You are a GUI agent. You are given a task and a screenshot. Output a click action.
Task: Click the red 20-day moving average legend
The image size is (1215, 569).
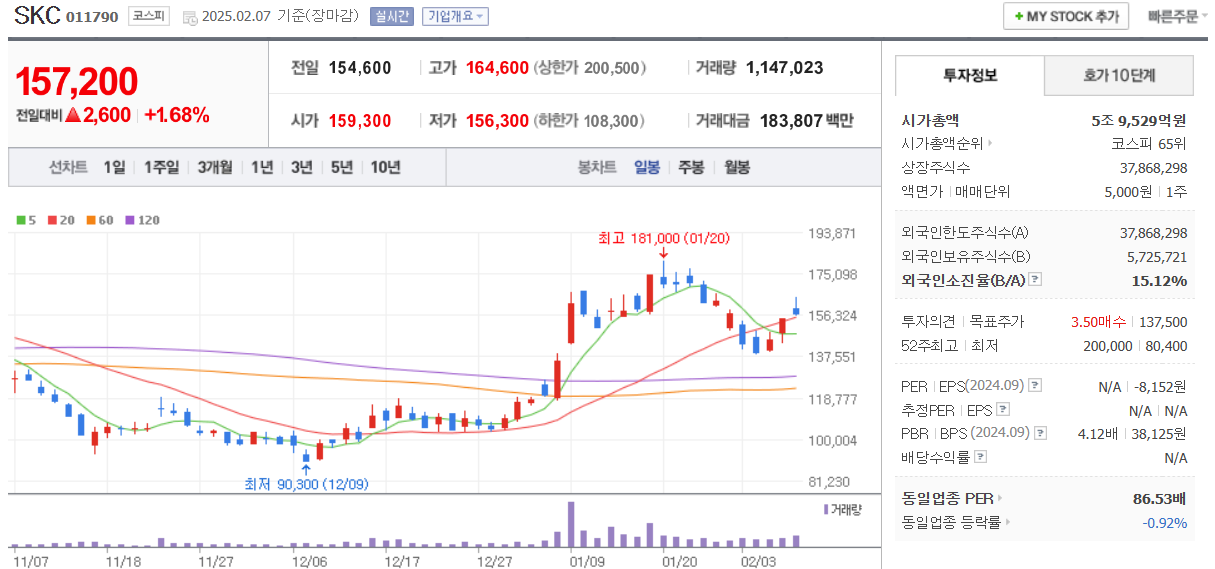(x=59, y=220)
